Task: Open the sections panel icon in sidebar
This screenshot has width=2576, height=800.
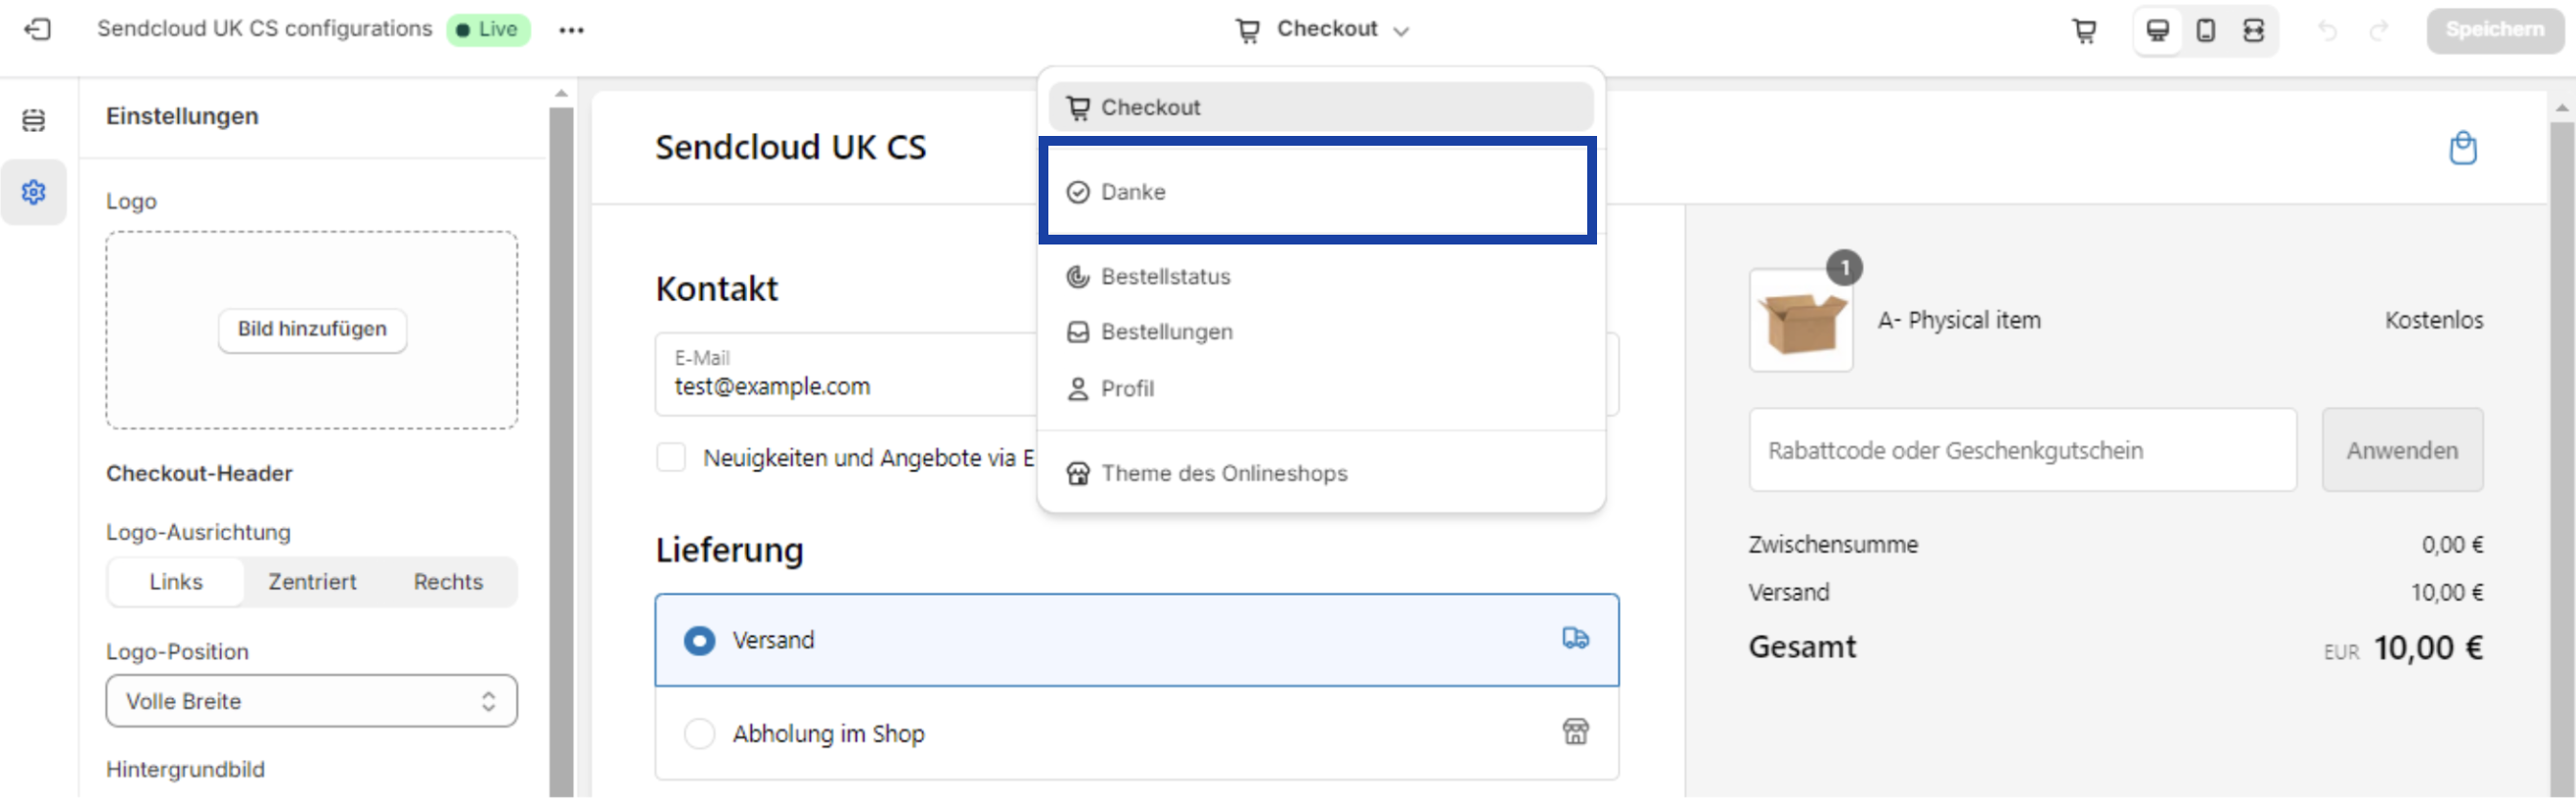Action: 33,120
